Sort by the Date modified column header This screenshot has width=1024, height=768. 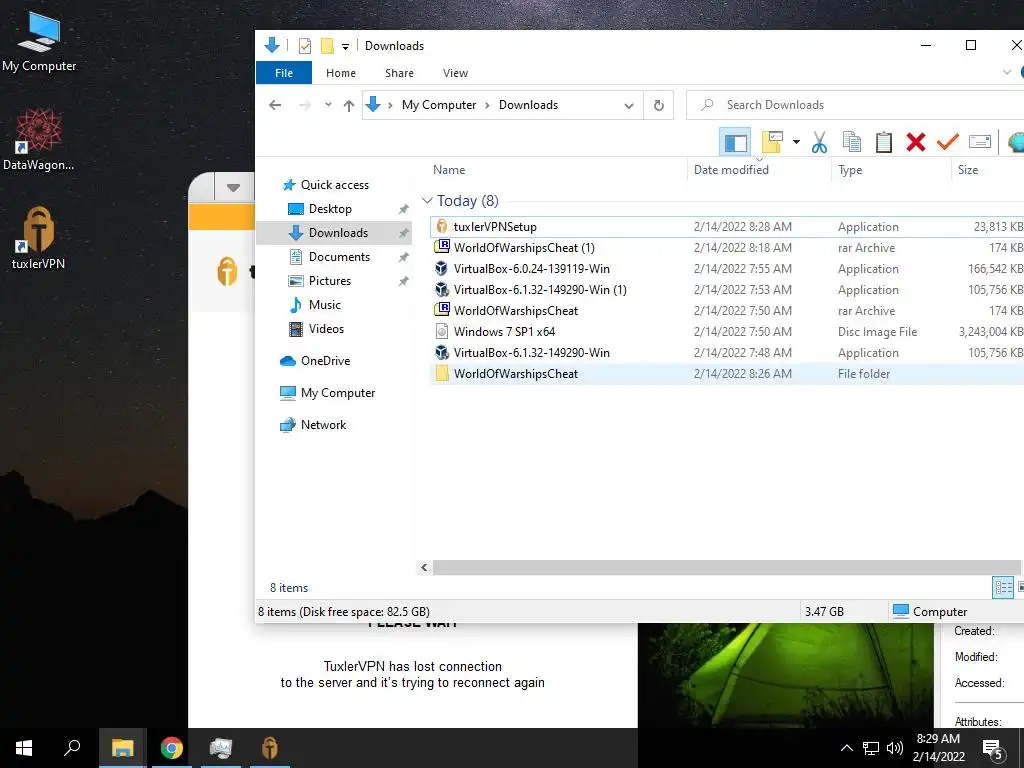tap(731, 170)
